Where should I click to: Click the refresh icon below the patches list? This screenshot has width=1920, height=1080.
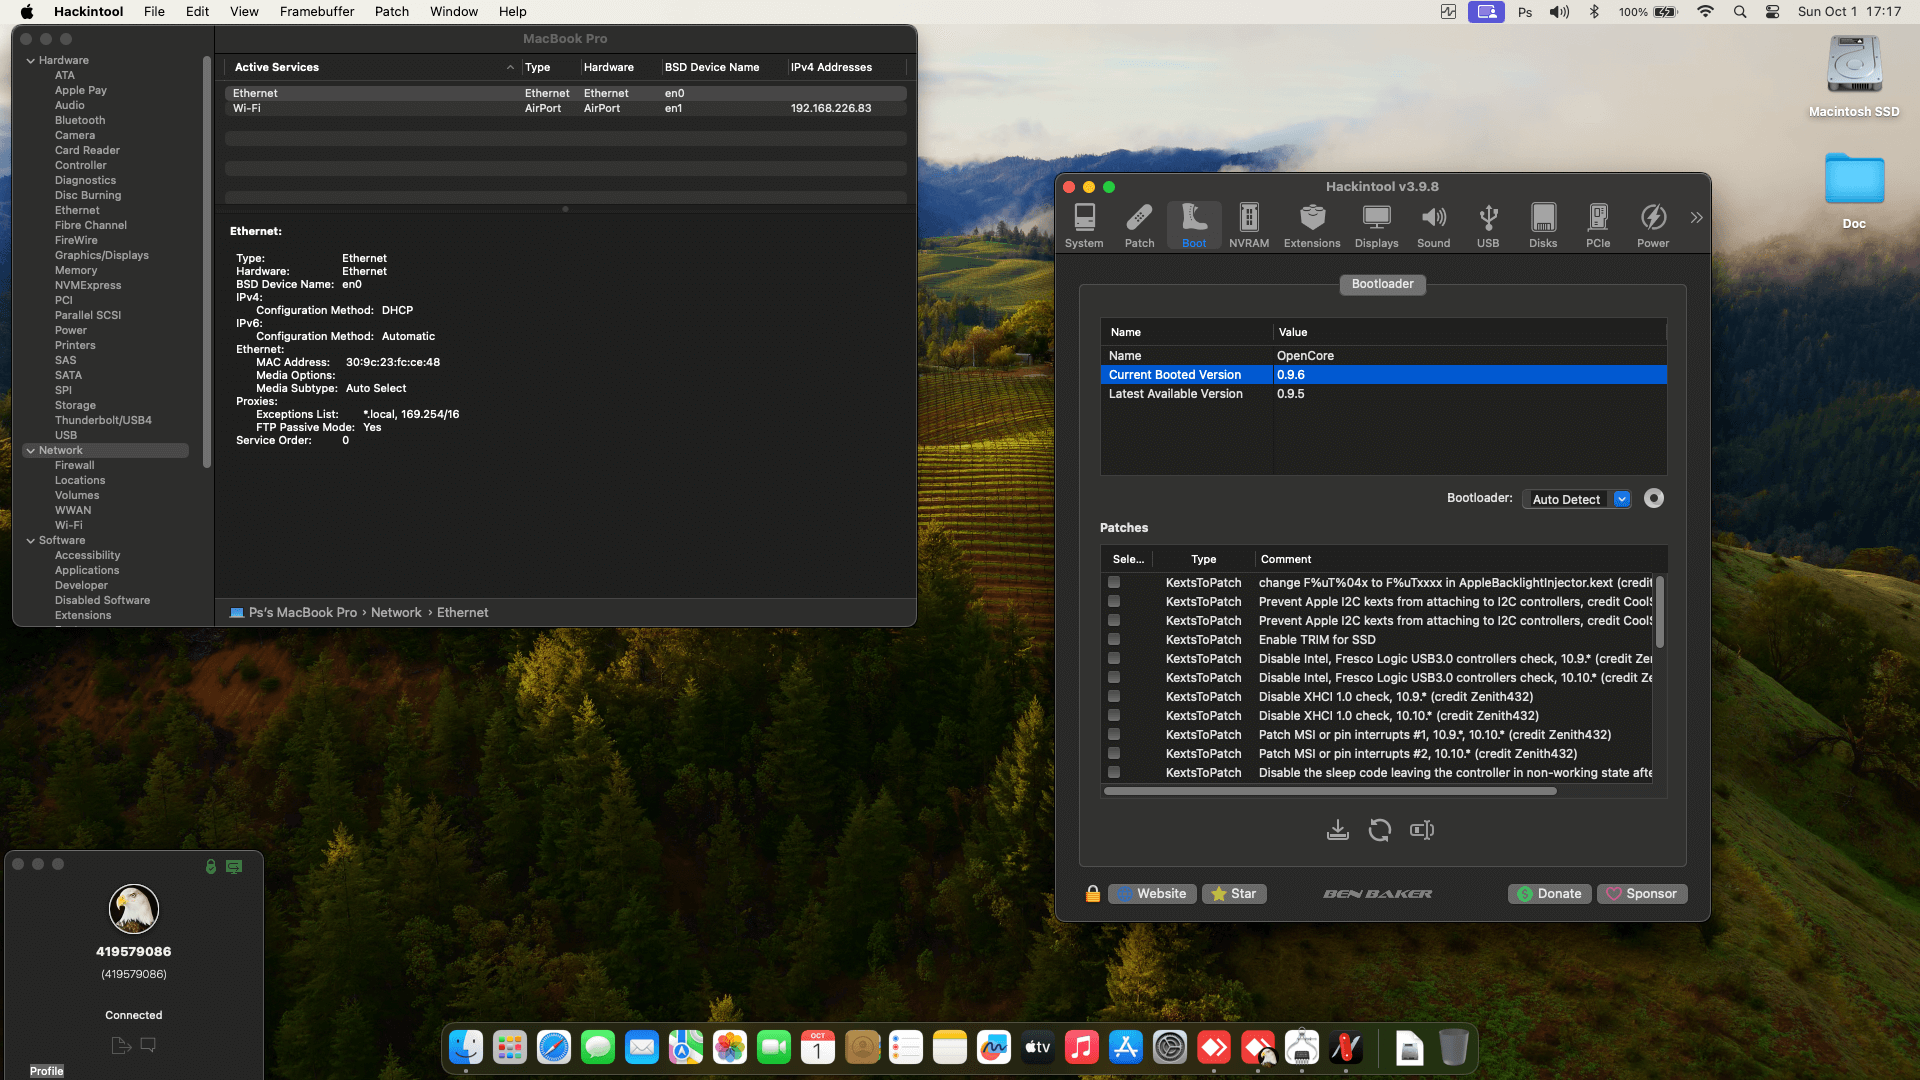pyautogui.click(x=1380, y=830)
